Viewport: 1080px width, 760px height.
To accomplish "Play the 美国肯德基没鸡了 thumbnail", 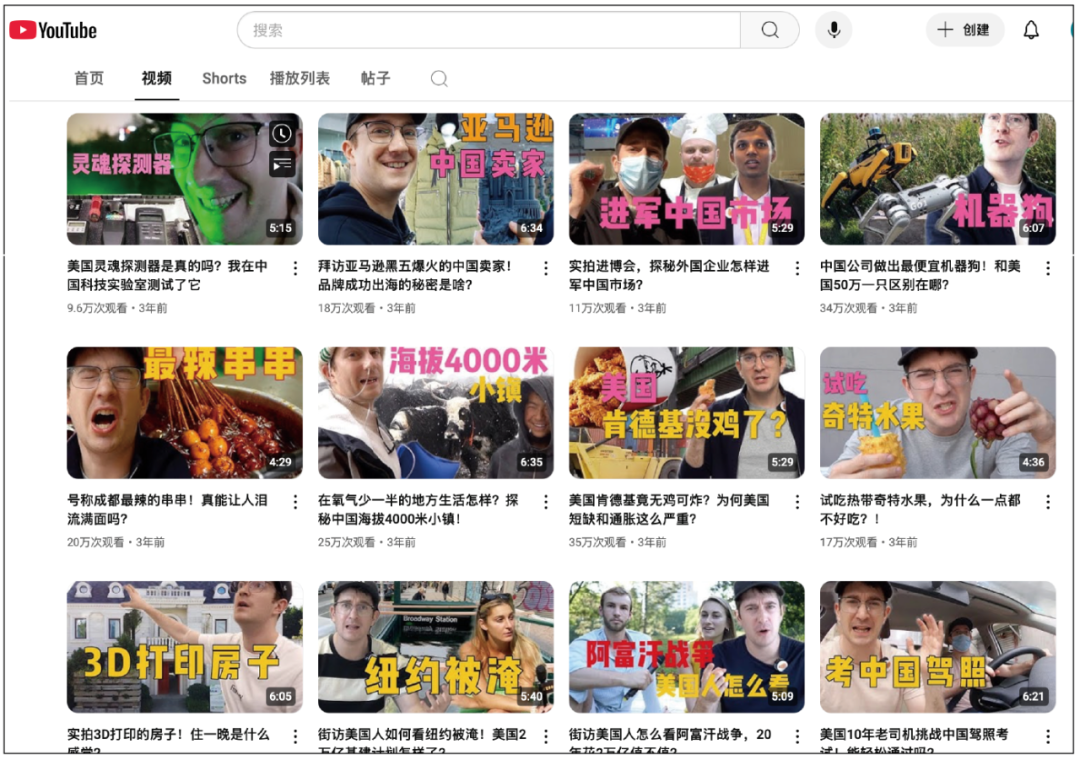I will (x=687, y=413).
